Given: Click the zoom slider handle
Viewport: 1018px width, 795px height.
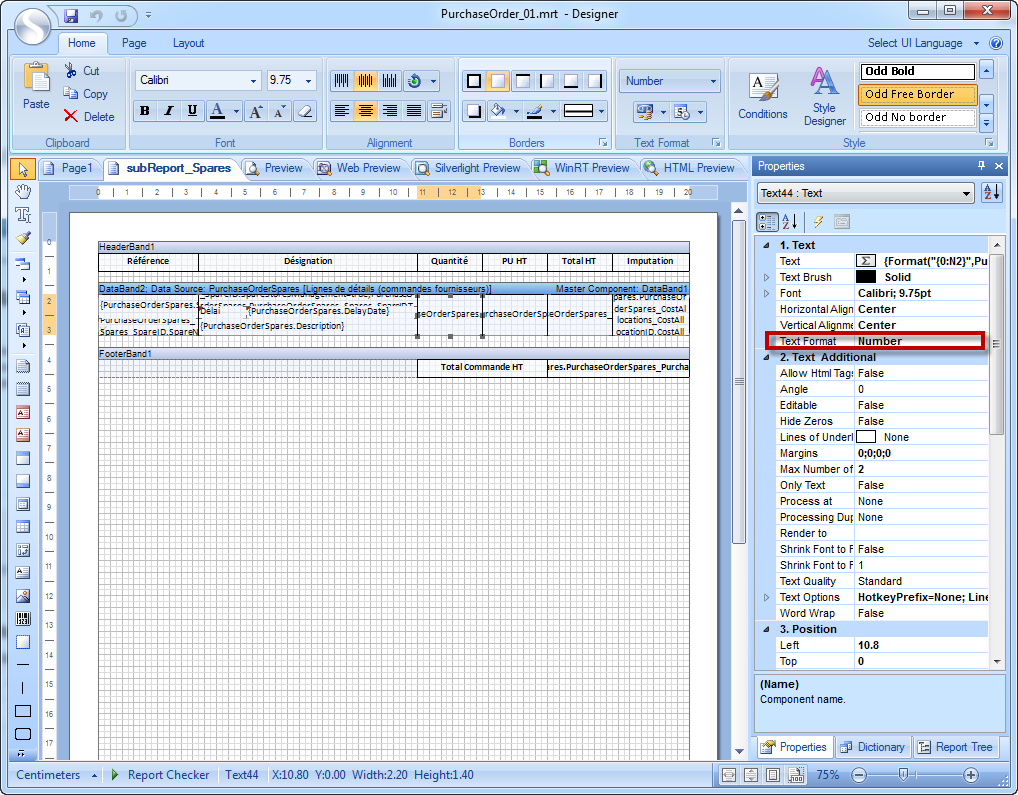Looking at the screenshot, I should pyautogui.click(x=902, y=774).
